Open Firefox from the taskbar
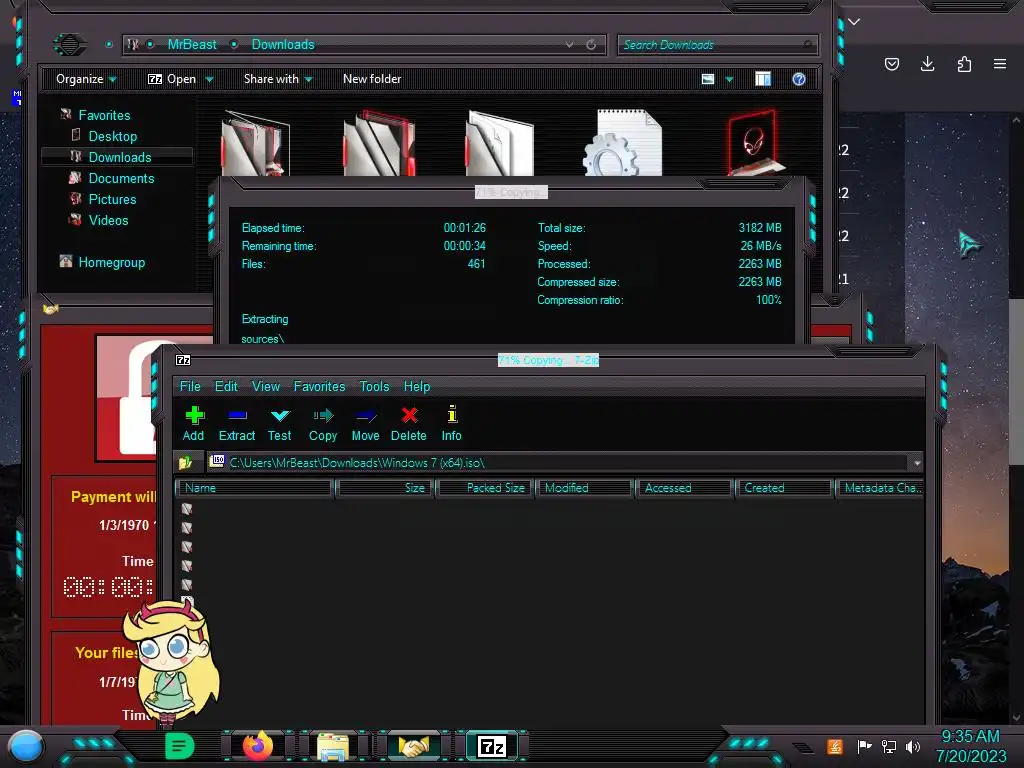Screen dimensions: 1024x768 click(x=258, y=746)
